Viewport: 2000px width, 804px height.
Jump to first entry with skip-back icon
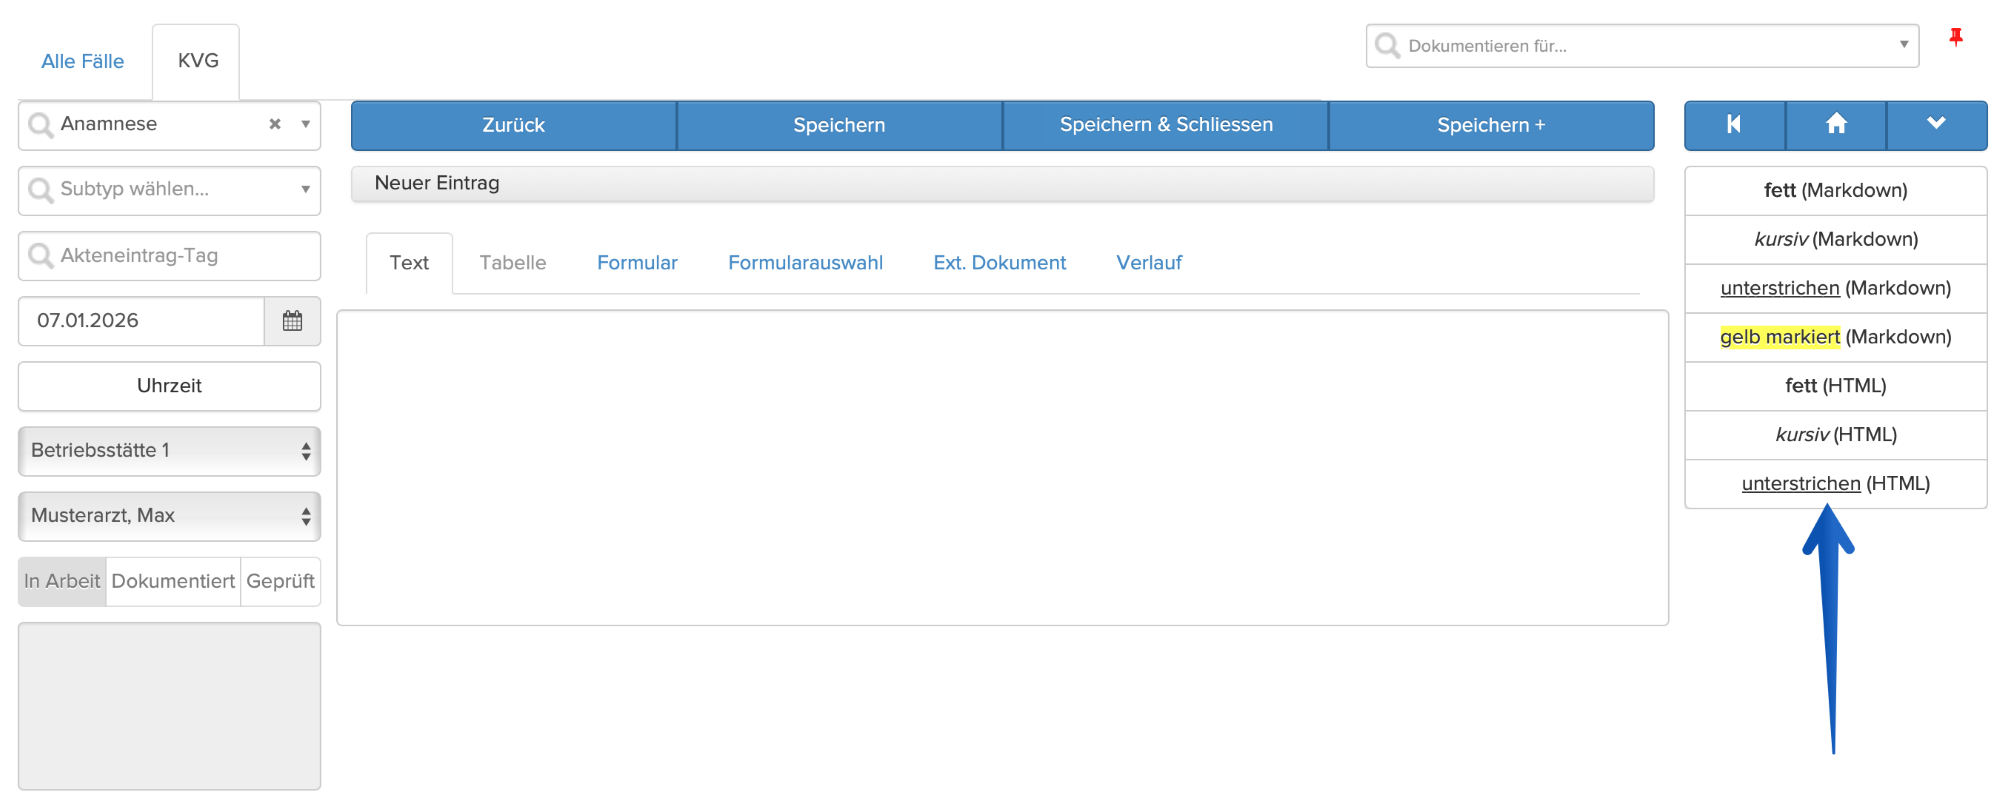[1734, 125]
